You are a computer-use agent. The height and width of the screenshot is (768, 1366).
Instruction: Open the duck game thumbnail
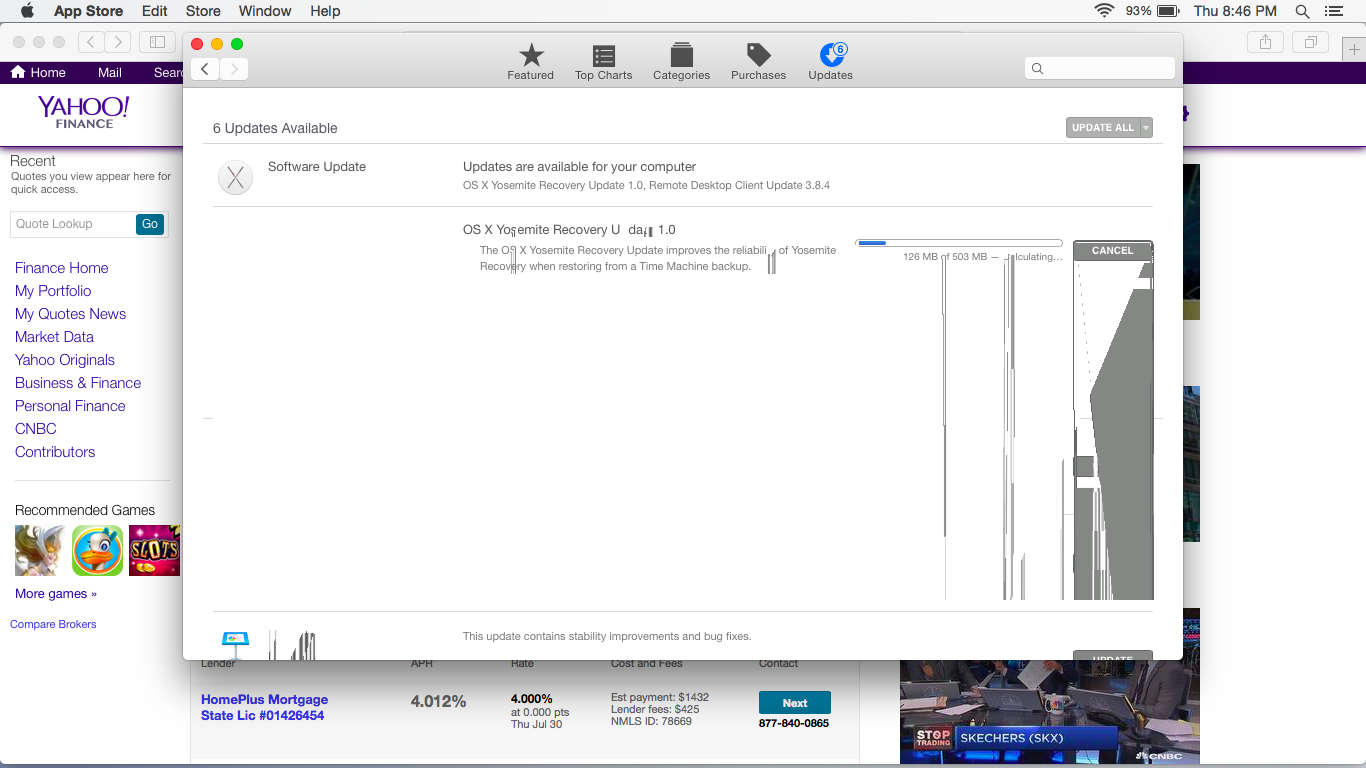coord(98,550)
